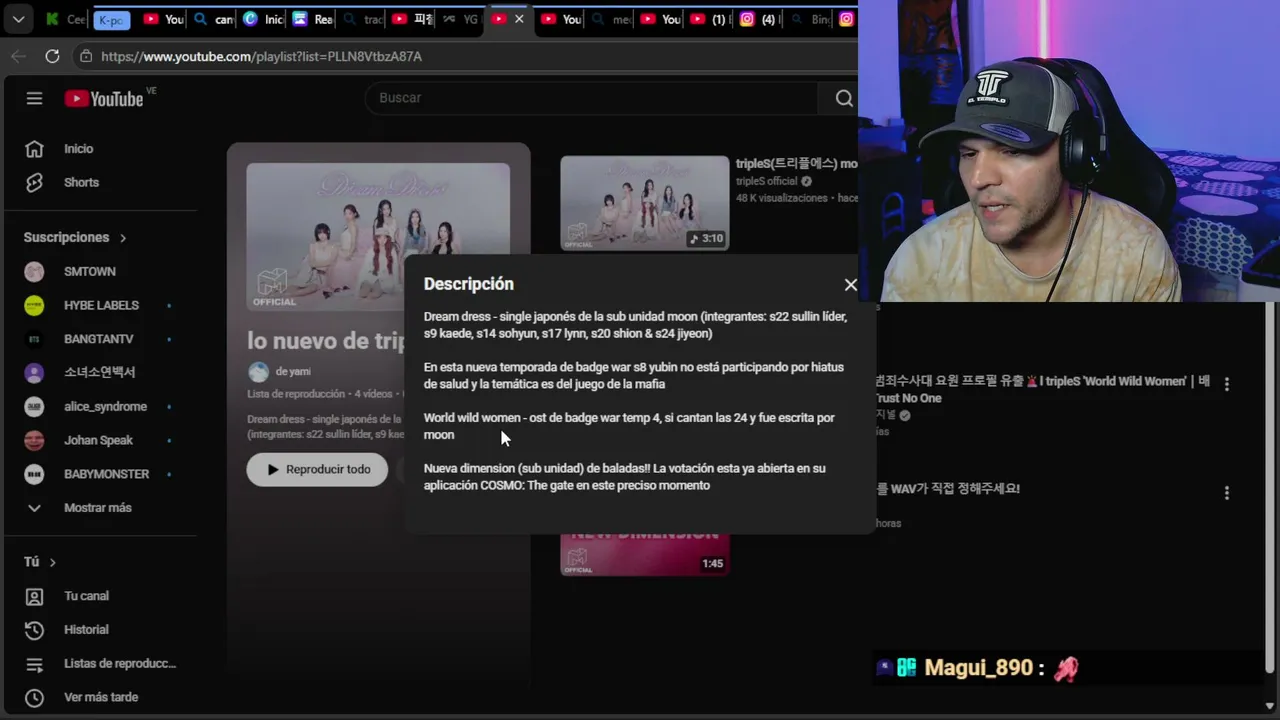Open the Tu canal link
The height and width of the screenshot is (720, 1280).
coord(86,596)
